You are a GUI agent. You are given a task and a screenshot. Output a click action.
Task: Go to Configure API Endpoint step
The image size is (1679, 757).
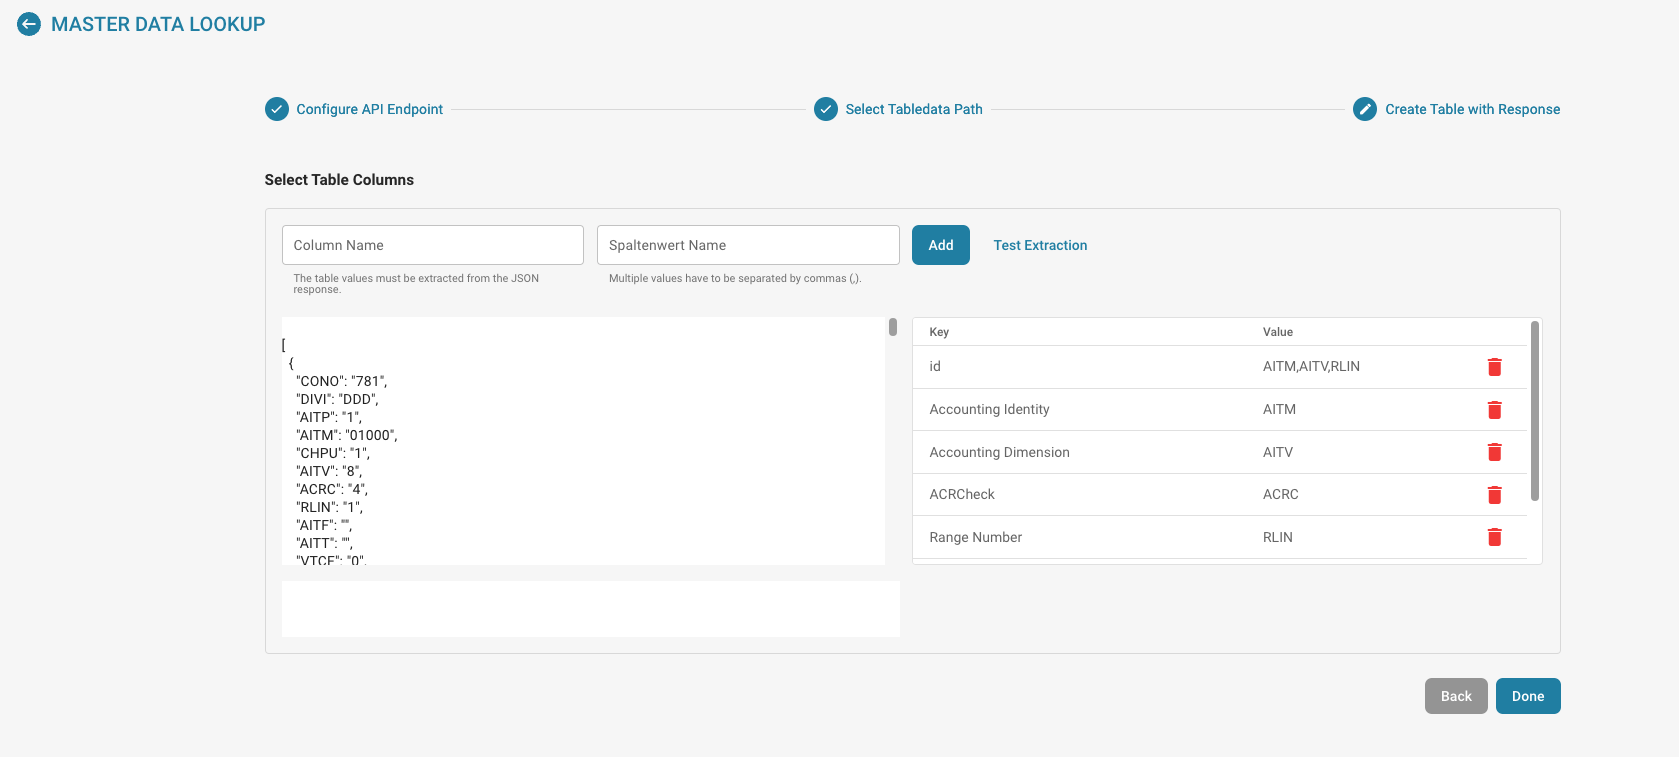369,109
